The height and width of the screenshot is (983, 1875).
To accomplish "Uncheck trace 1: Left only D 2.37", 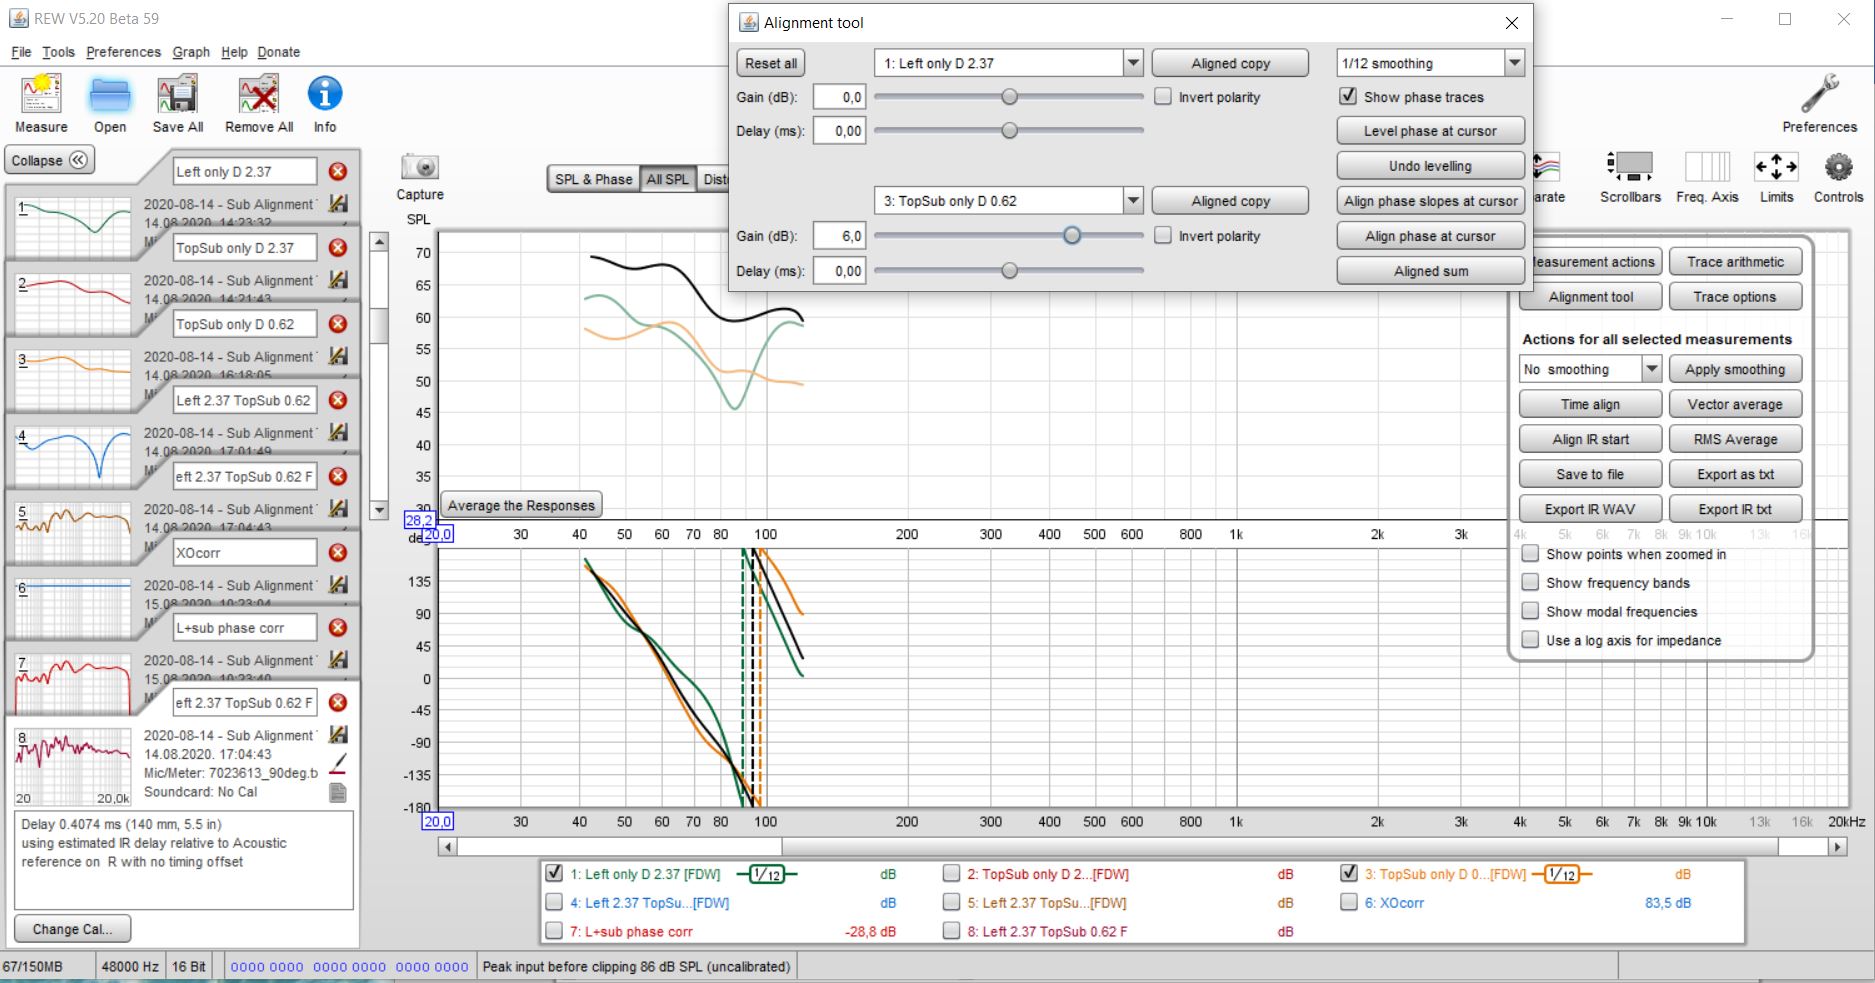I will click(554, 874).
